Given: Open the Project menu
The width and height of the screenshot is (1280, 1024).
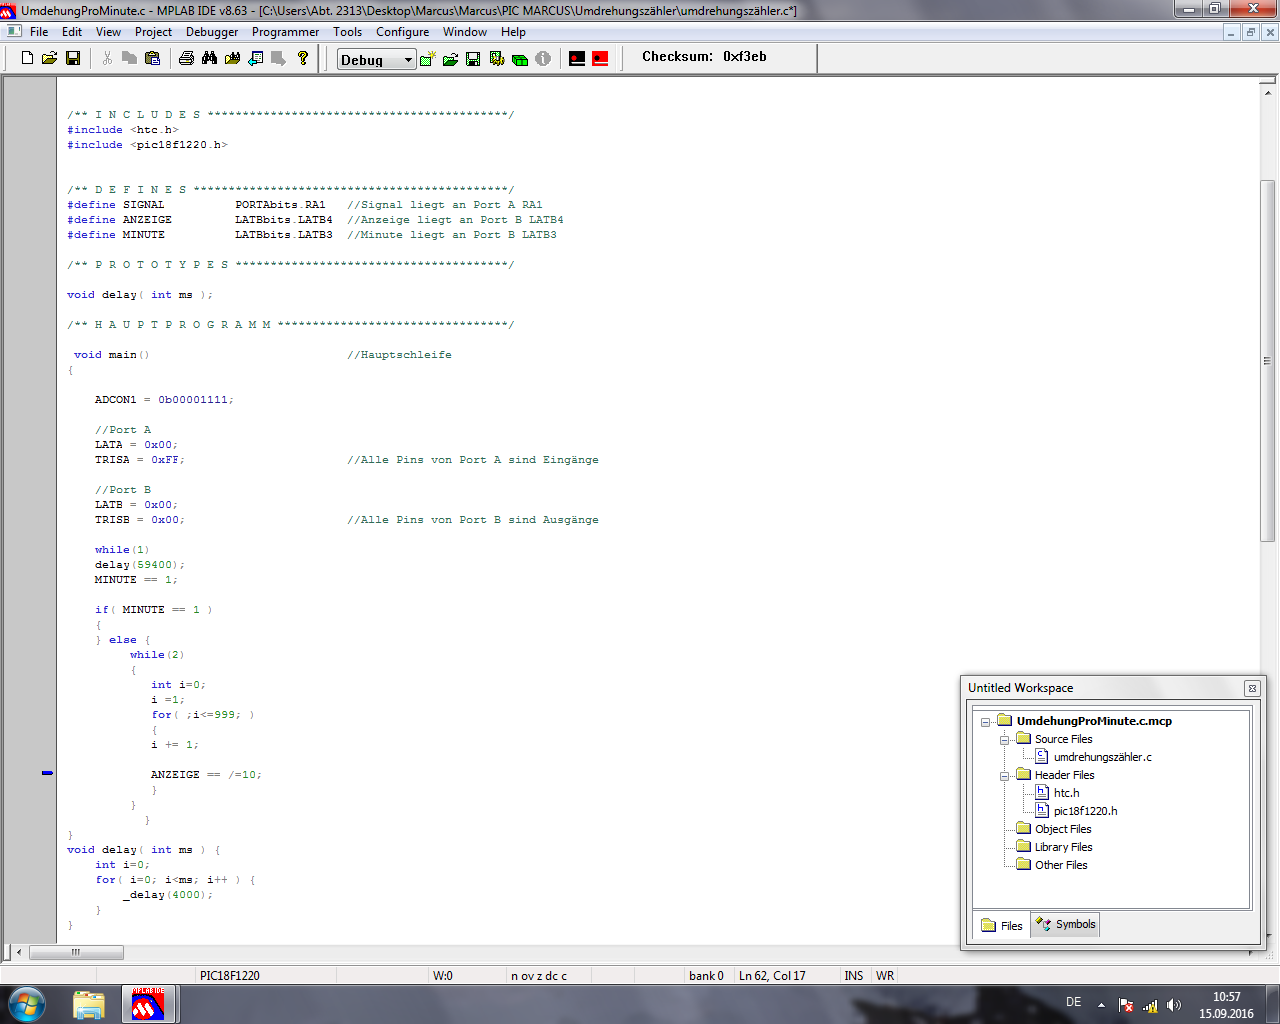Looking at the screenshot, I should click(x=154, y=32).
